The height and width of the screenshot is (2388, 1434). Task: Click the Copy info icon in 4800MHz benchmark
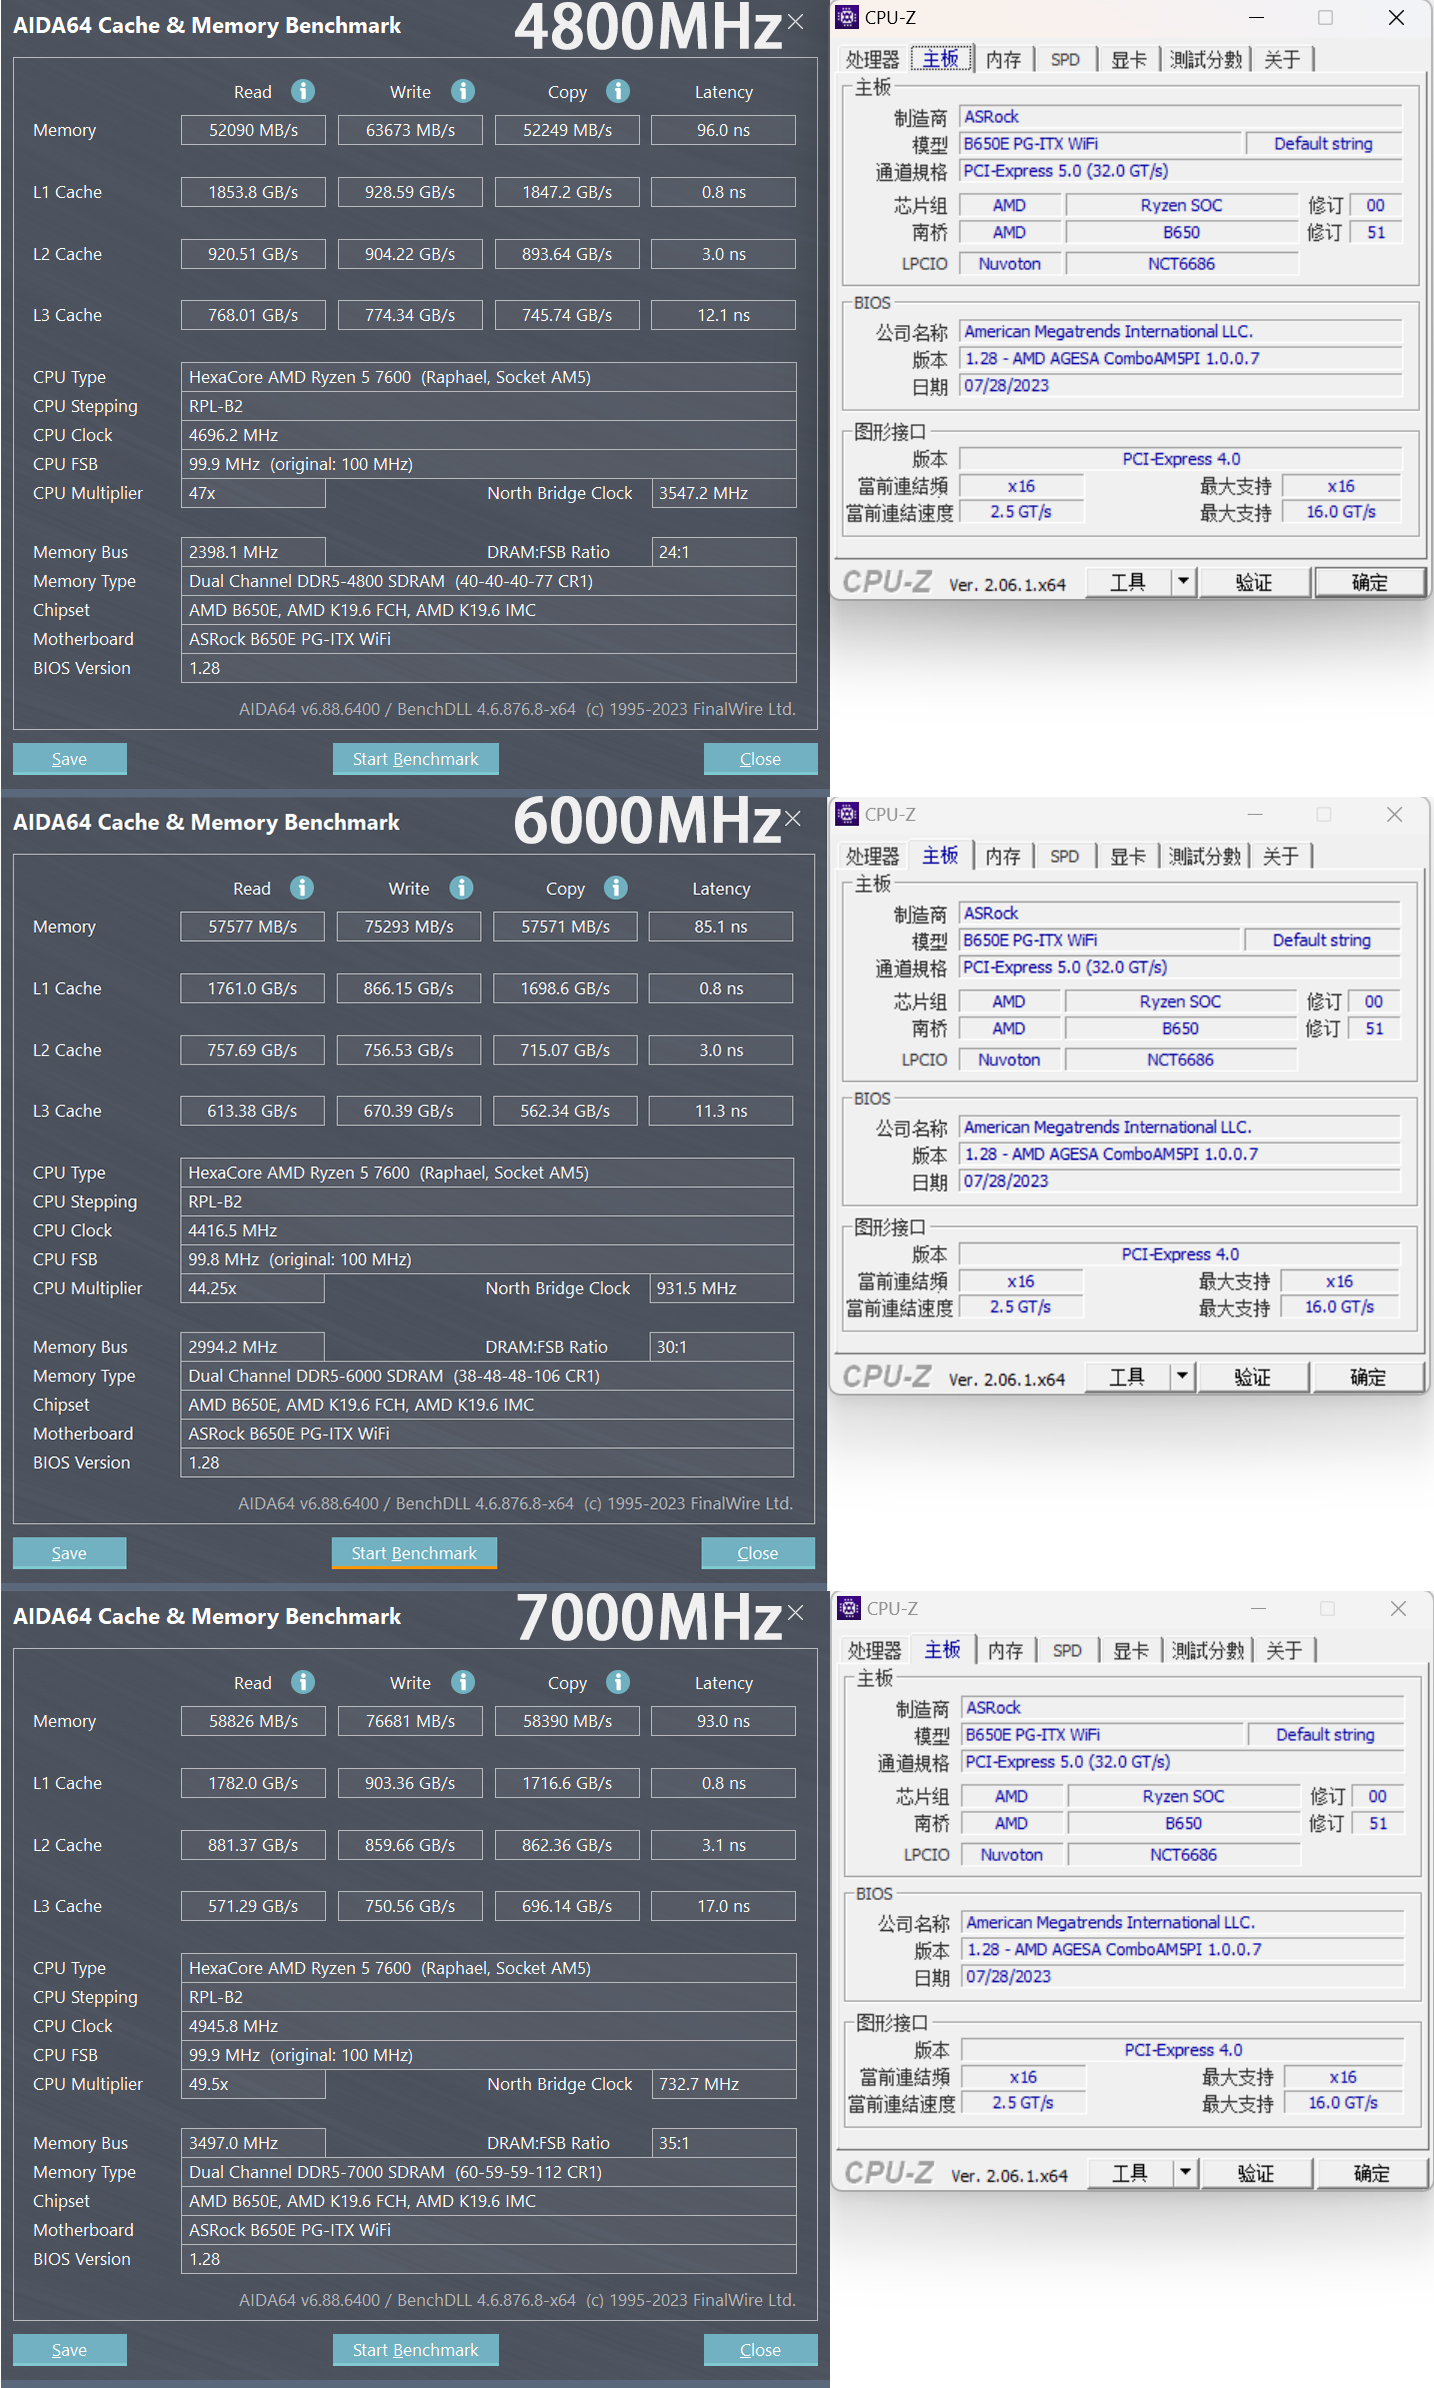(618, 91)
